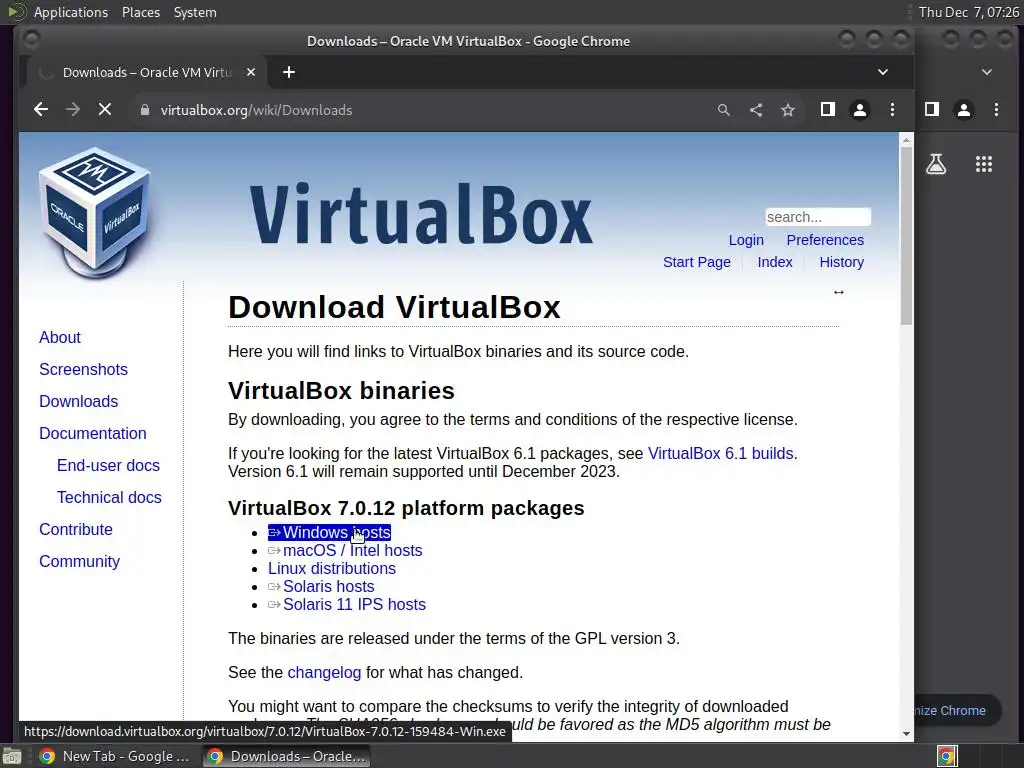
Task: Click the Customize Chrome button in background window
Action: coord(957,711)
